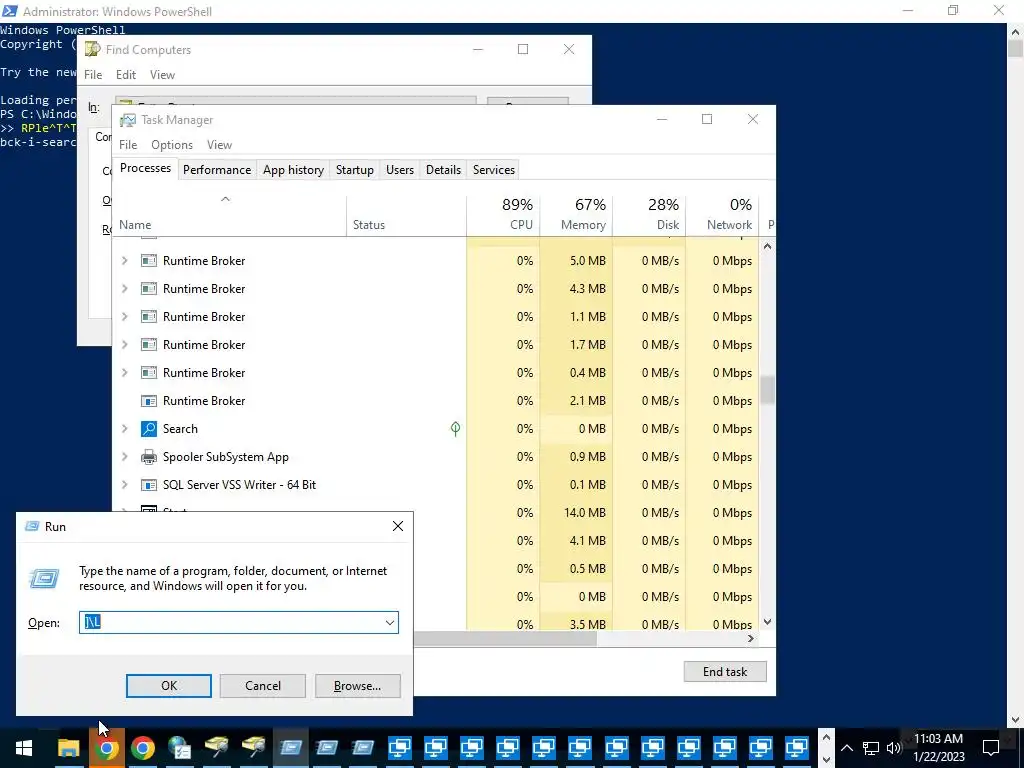Select the Processes tab

[x=145, y=168]
